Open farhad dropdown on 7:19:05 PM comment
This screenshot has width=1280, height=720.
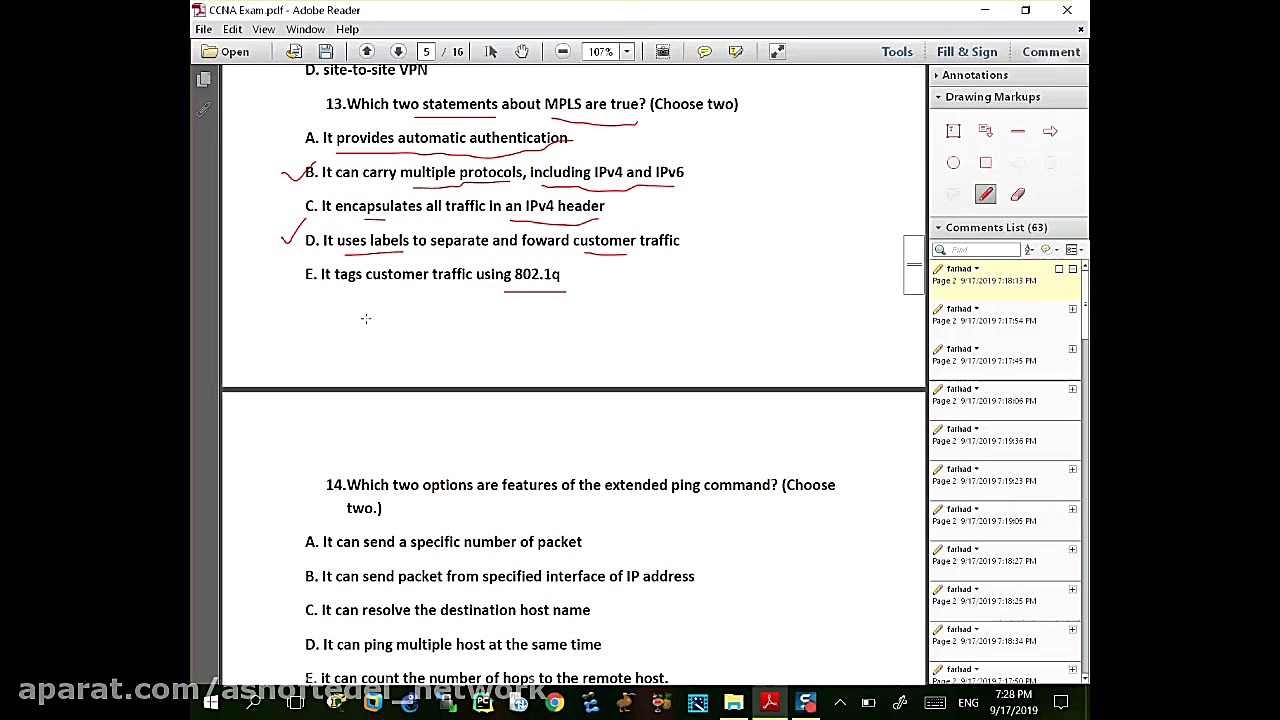[976, 509]
